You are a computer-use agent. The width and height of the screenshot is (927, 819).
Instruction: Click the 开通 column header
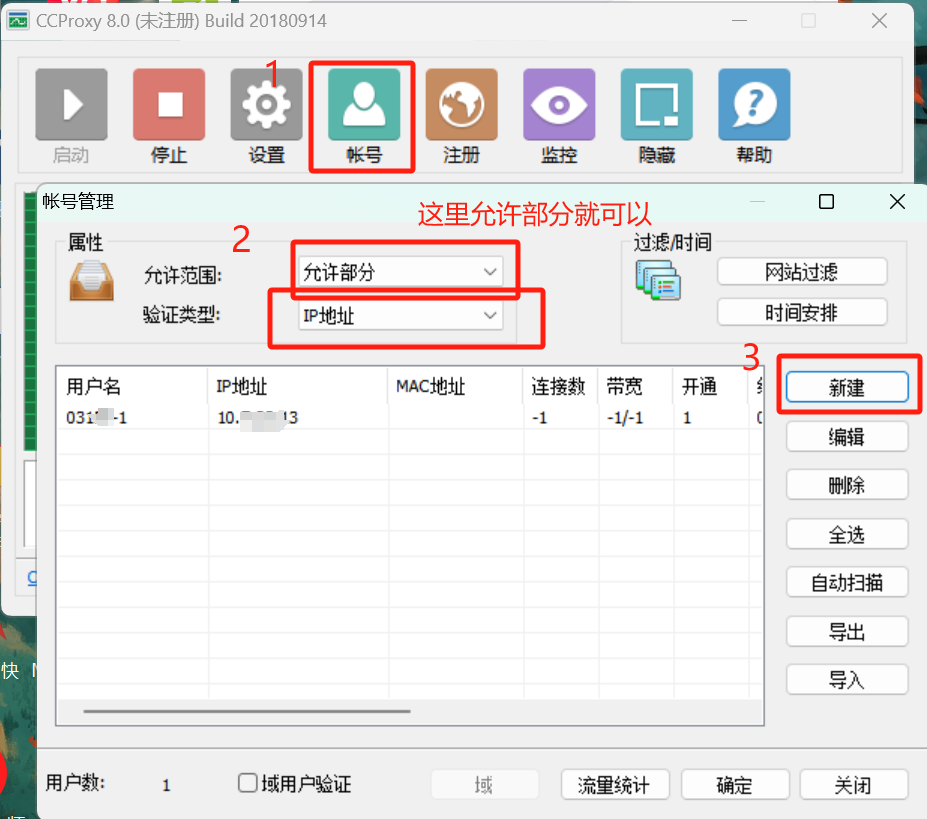point(711,386)
